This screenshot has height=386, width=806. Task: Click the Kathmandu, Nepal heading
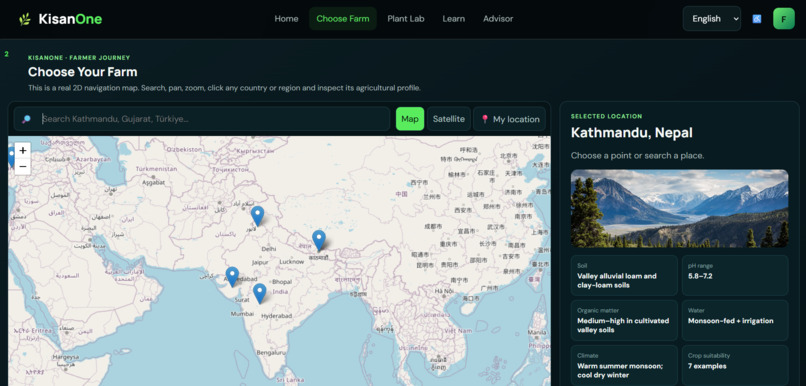[632, 133]
